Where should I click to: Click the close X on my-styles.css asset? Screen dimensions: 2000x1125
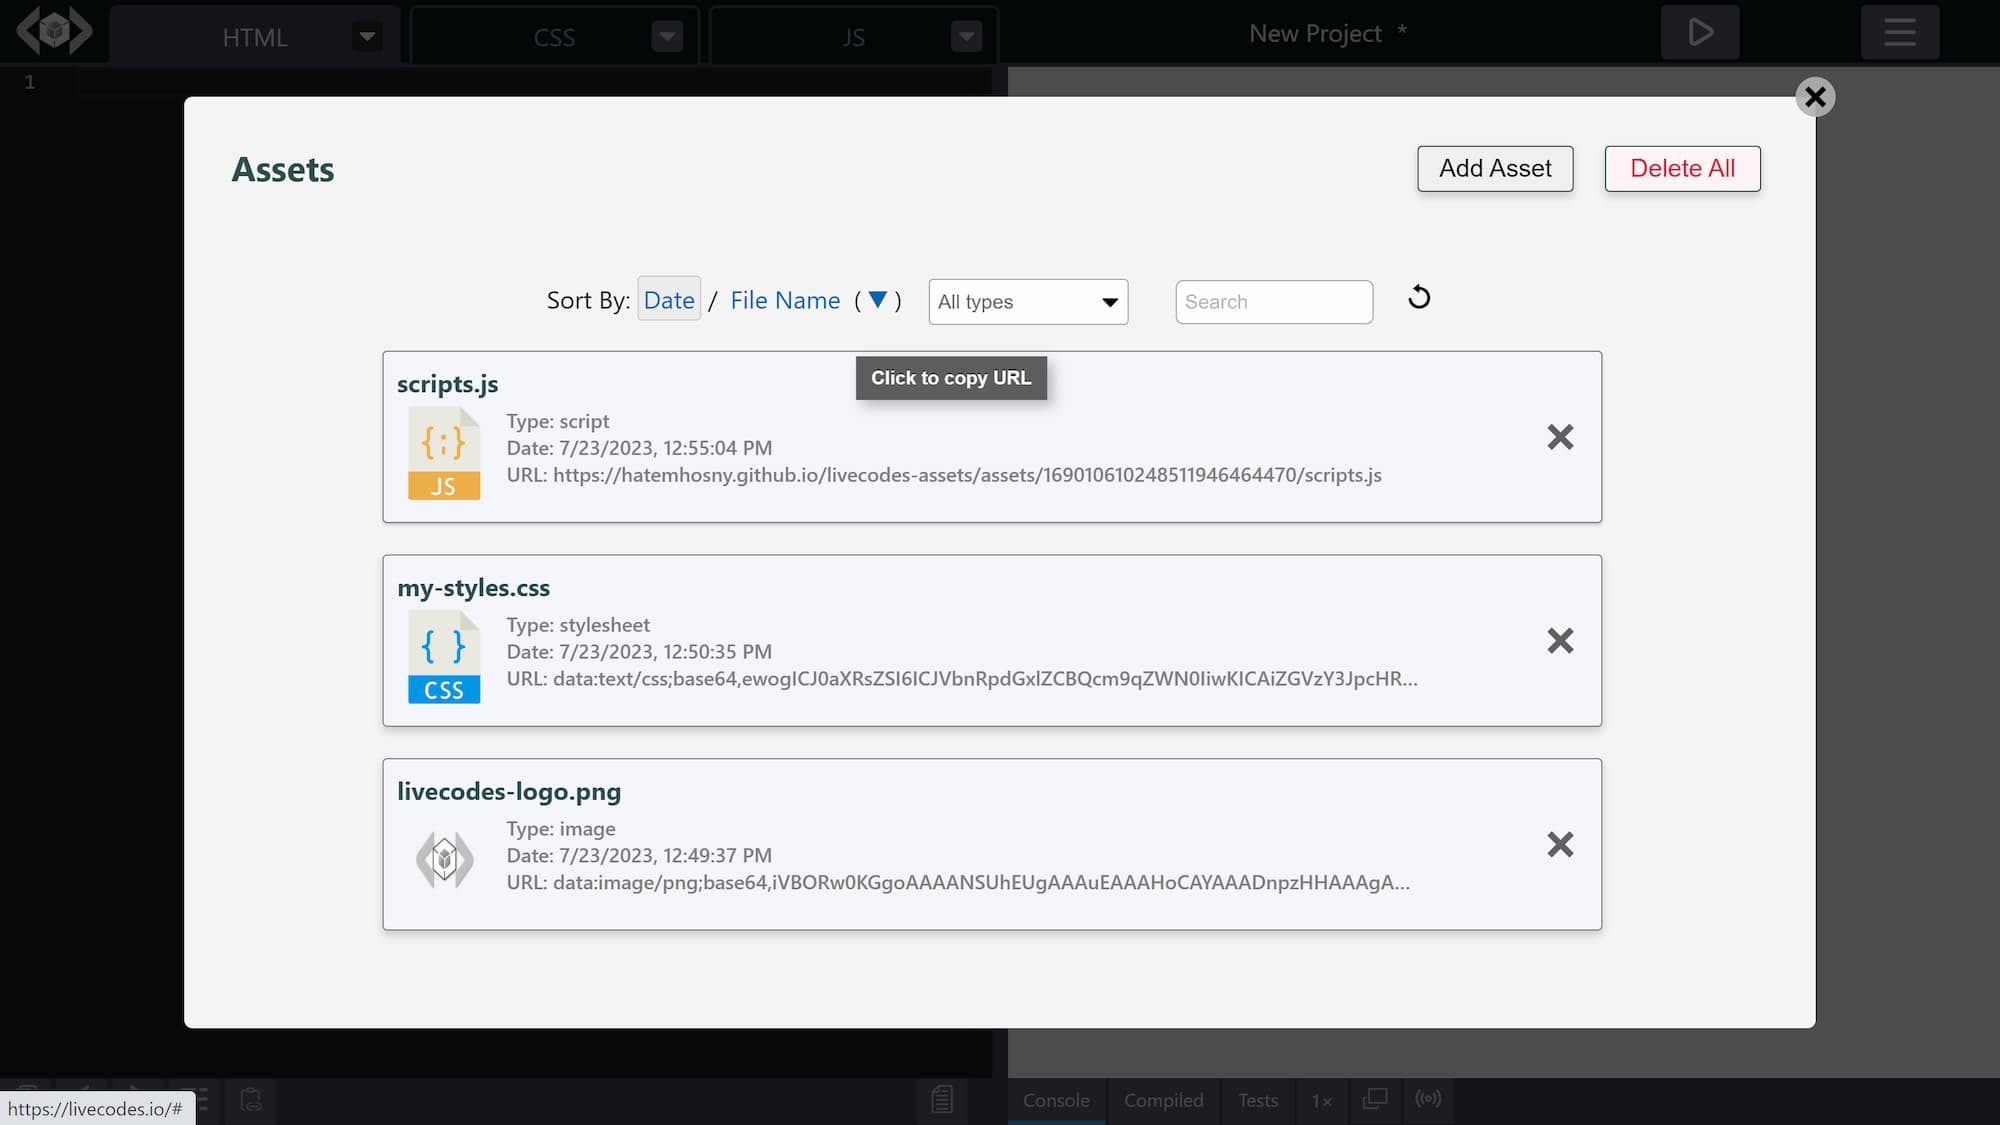(1560, 640)
